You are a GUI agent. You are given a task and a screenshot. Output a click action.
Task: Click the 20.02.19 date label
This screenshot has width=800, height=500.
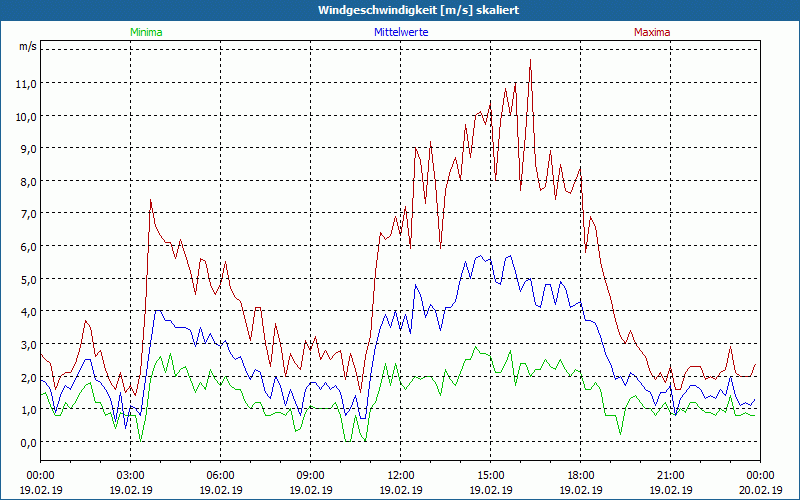(x=760, y=490)
